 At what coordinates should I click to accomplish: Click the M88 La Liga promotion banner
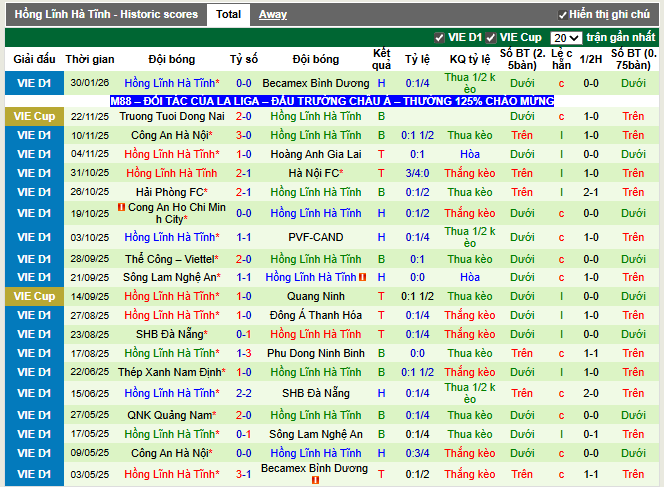tap(332, 101)
